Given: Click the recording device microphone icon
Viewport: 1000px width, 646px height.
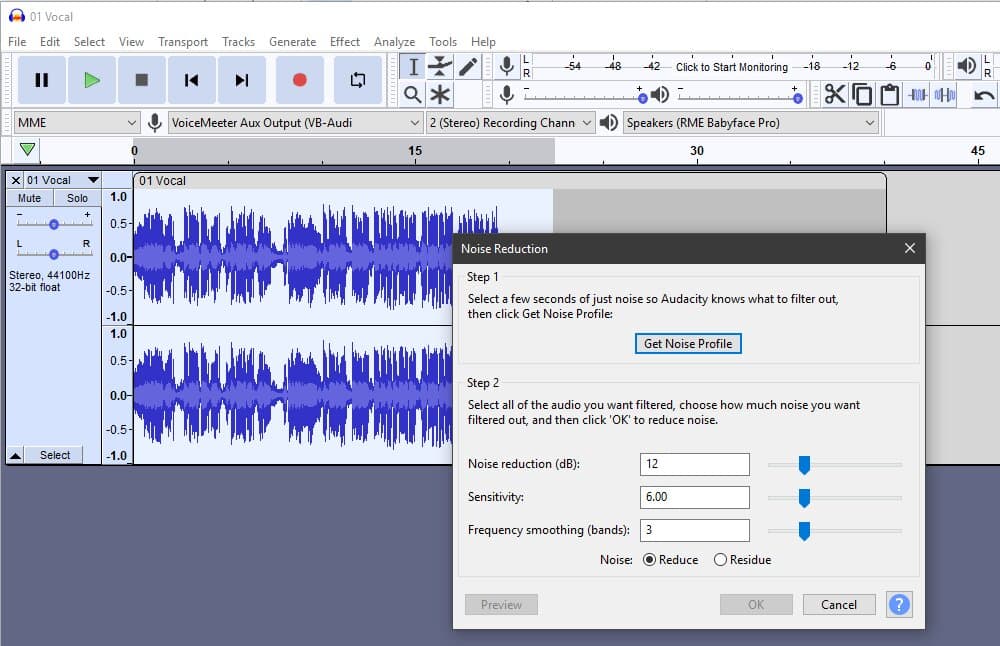Looking at the screenshot, I should pyautogui.click(x=154, y=122).
